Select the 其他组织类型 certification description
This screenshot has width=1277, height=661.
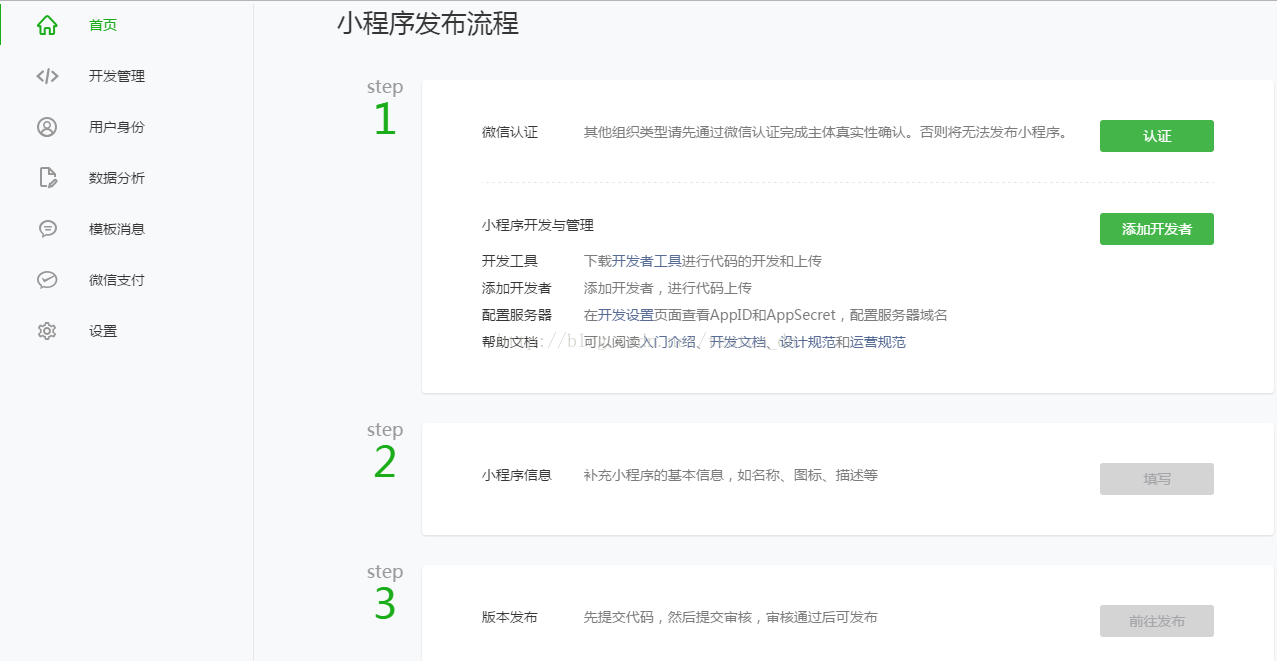coord(826,133)
